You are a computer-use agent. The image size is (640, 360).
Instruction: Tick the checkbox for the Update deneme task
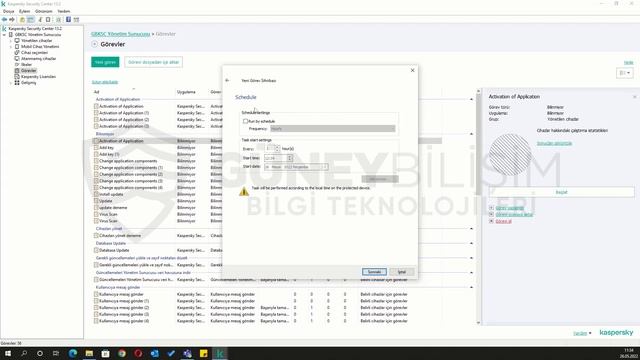[x=96, y=208]
